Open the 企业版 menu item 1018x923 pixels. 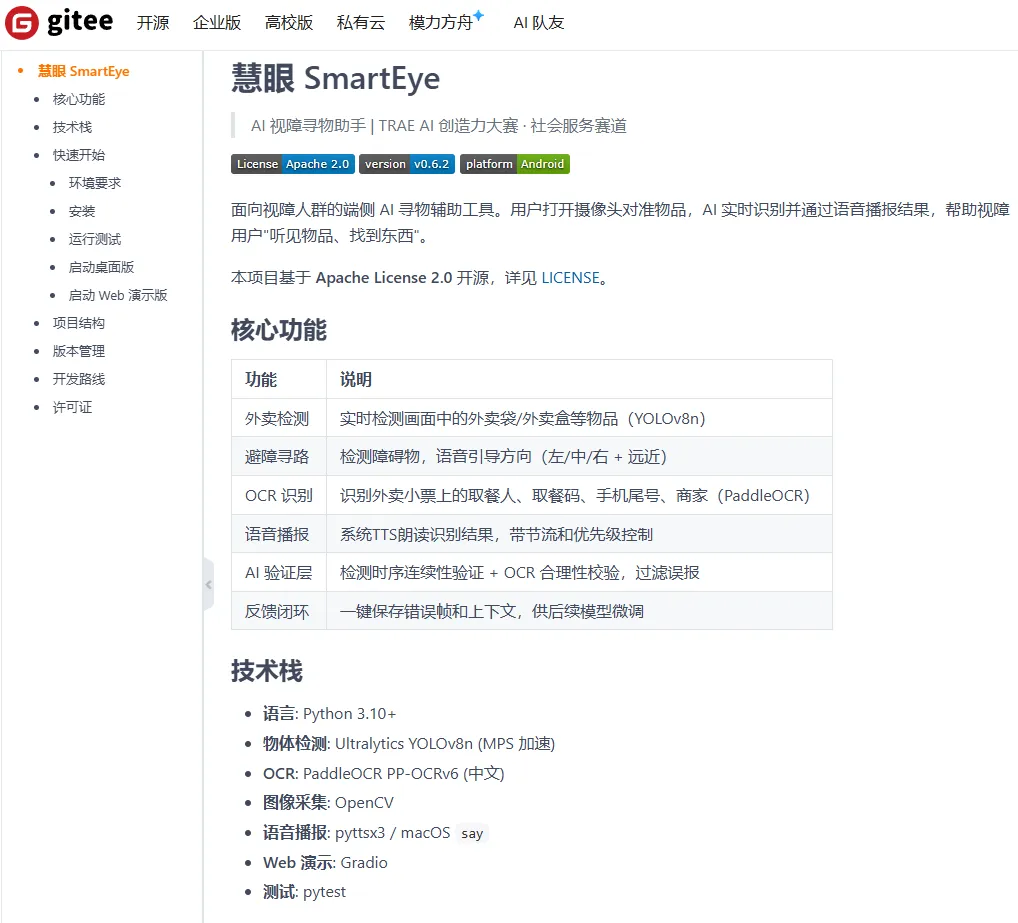click(x=217, y=23)
